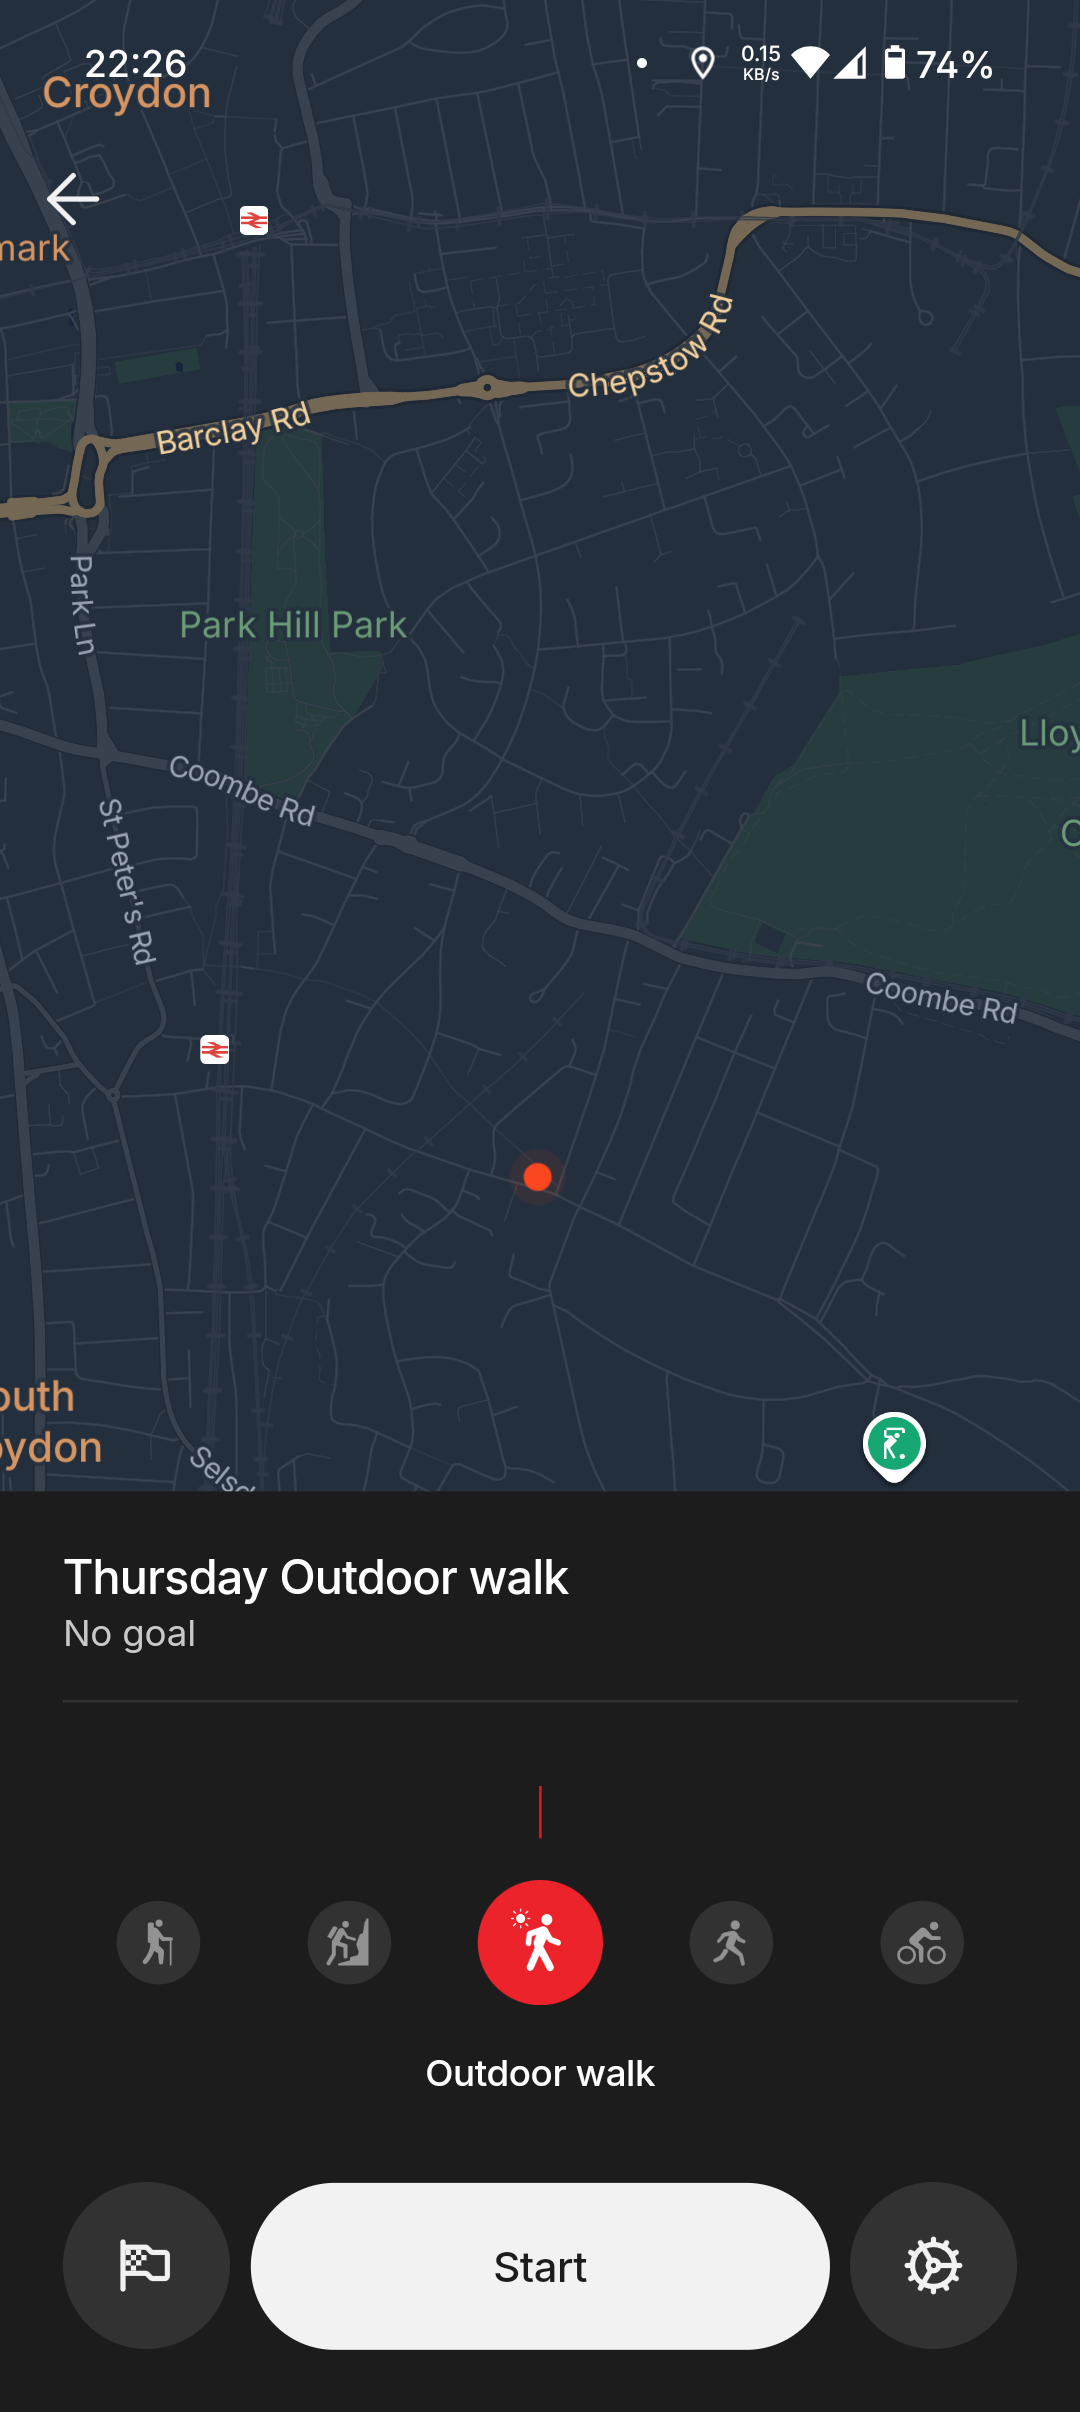Tap the Barclay Rd label on map
Image resolution: width=1080 pixels, height=2412 pixels.
tap(233, 430)
